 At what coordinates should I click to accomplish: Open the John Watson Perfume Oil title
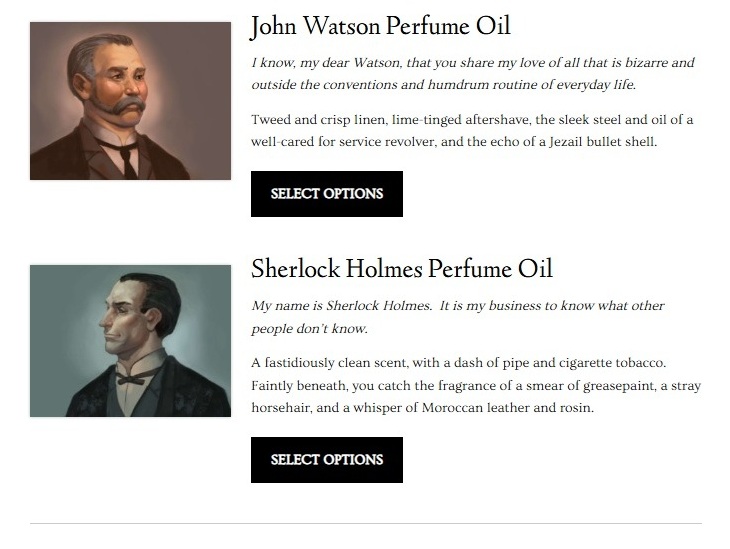tap(380, 26)
